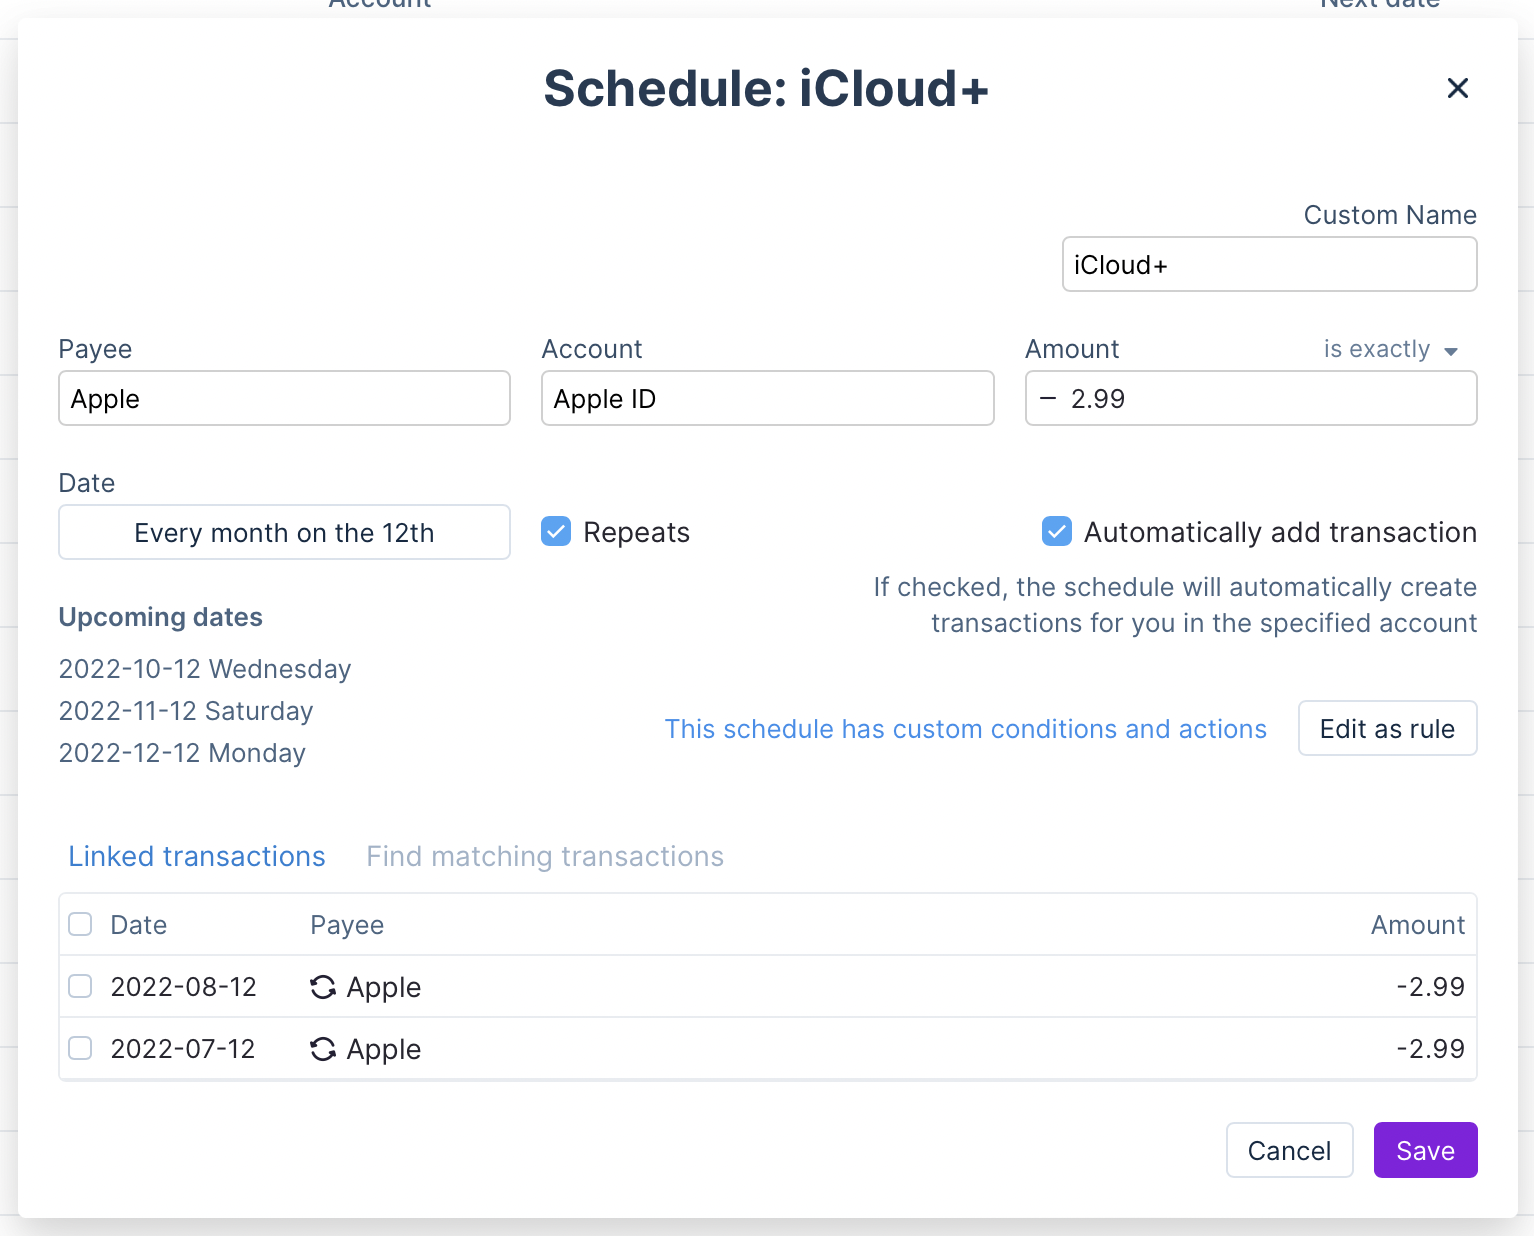Click the Payee field showing Apple

tap(284, 398)
